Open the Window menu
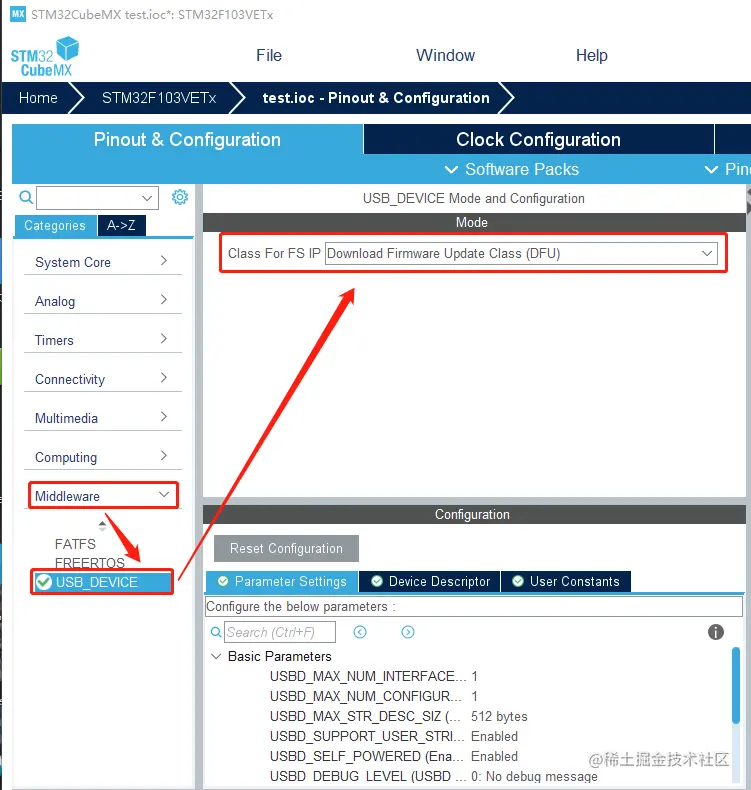Screen dimensions: 751x790 tap(445, 55)
